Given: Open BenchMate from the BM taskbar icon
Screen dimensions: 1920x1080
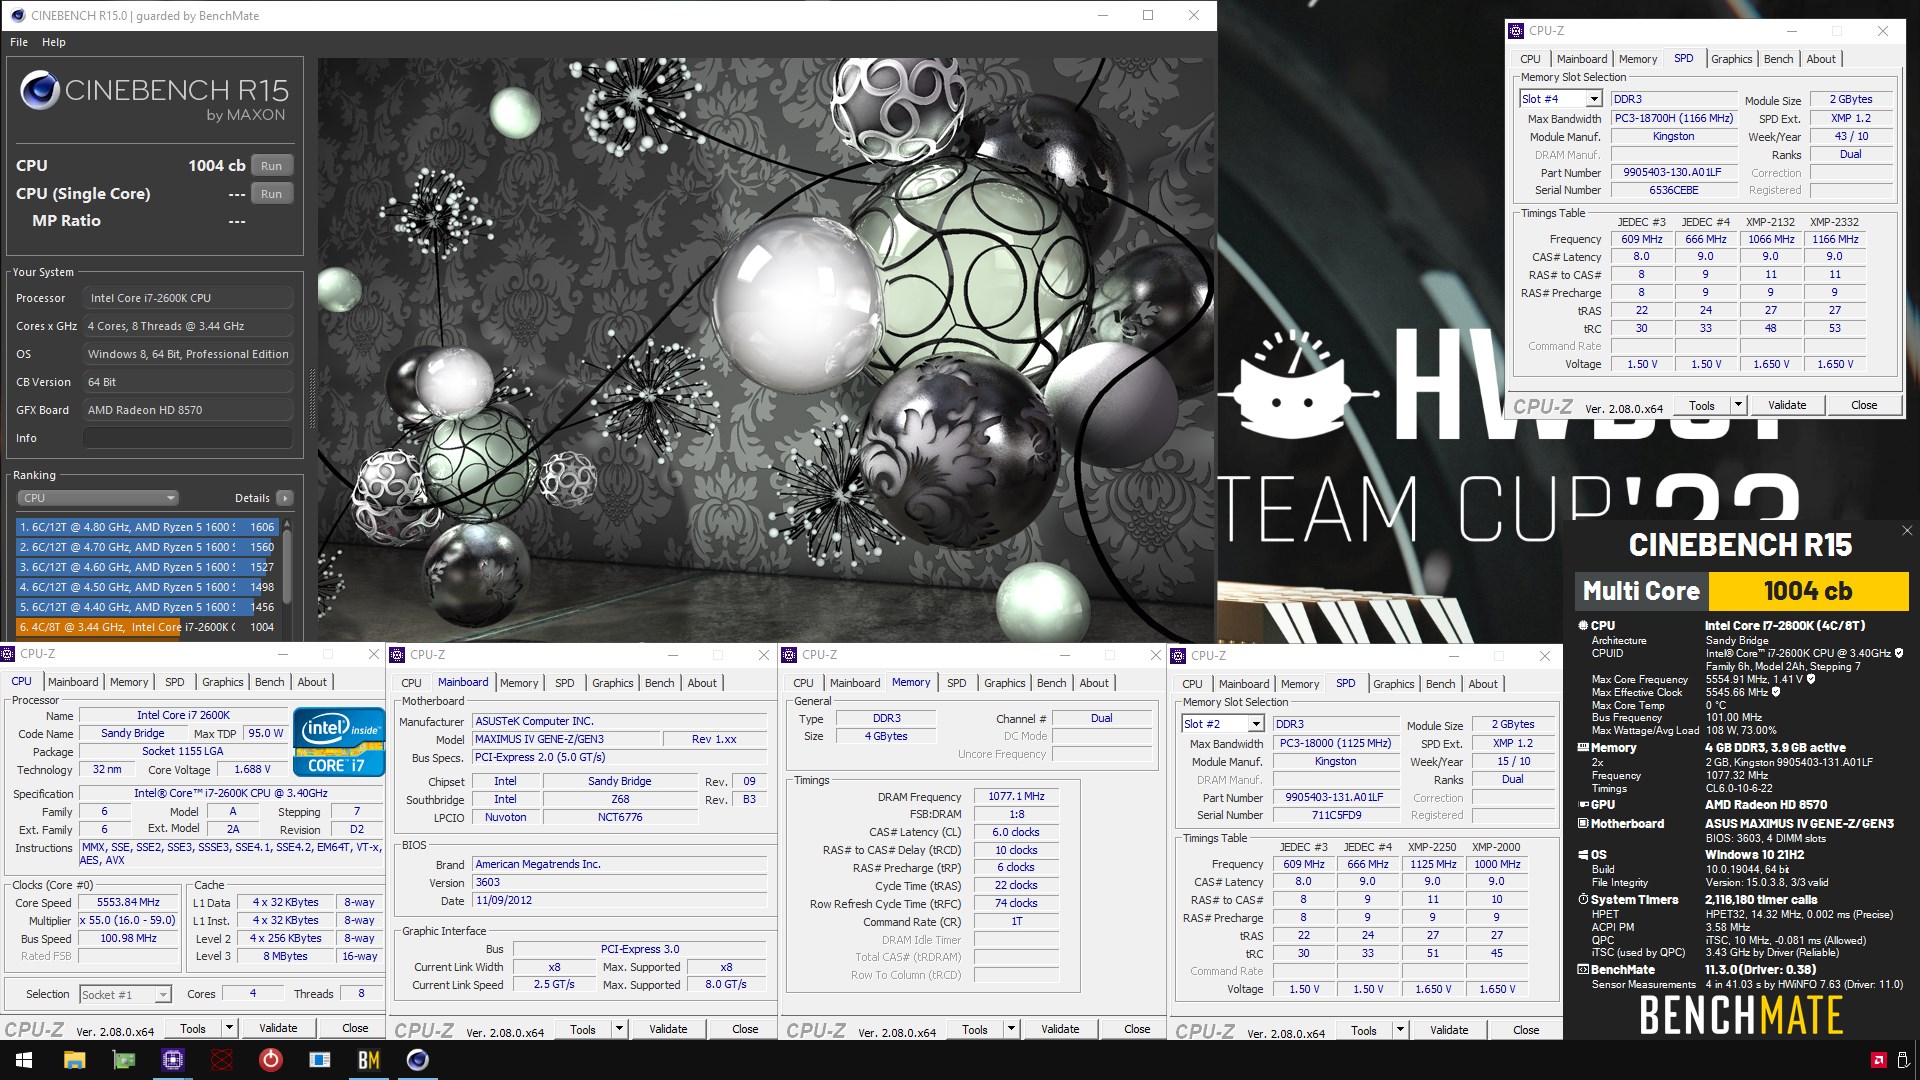Looking at the screenshot, I should click(x=369, y=1060).
